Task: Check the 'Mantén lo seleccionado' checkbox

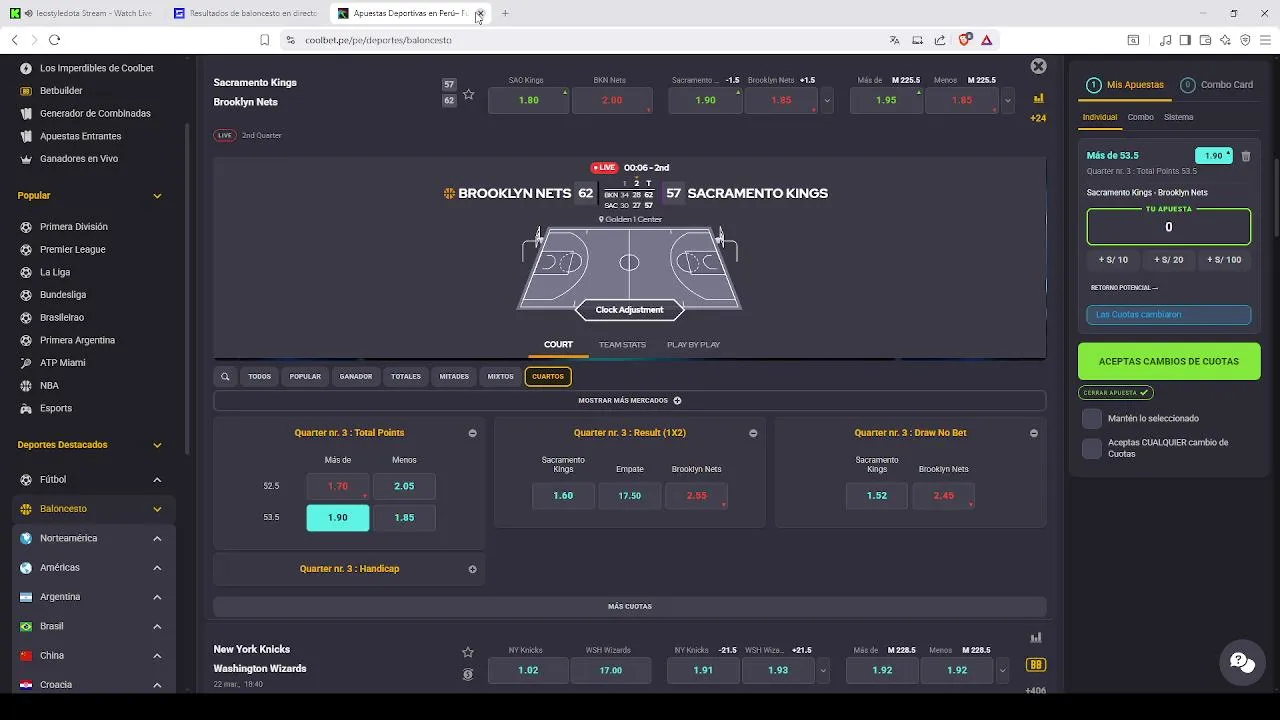Action: 1092,418
